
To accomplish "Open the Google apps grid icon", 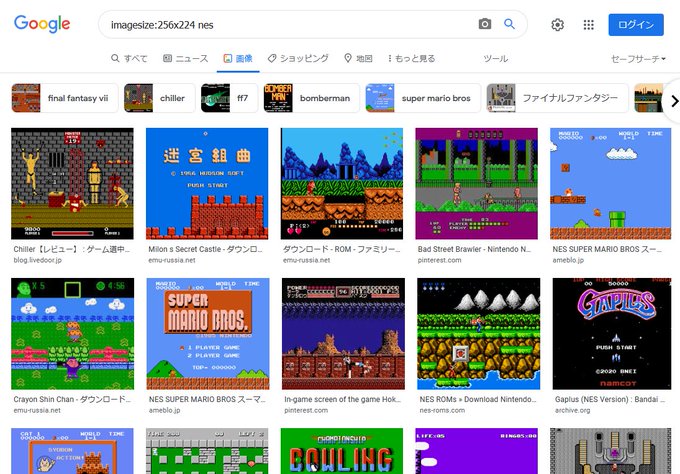I will pos(588,25).
